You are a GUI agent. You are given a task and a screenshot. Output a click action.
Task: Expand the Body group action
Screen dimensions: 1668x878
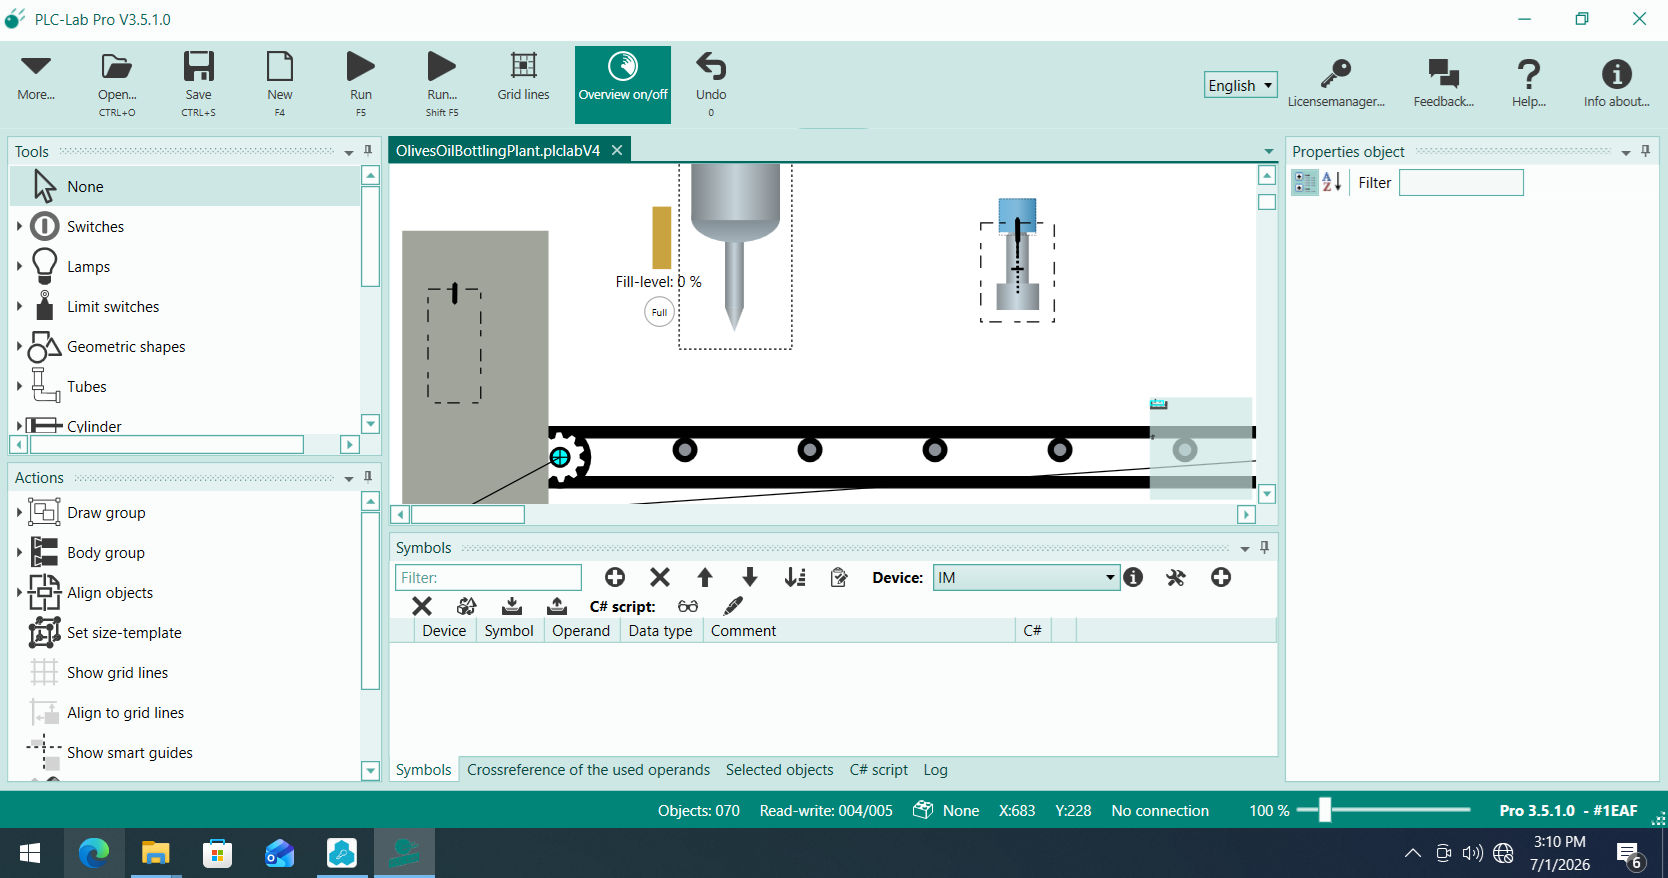(19, 552)
